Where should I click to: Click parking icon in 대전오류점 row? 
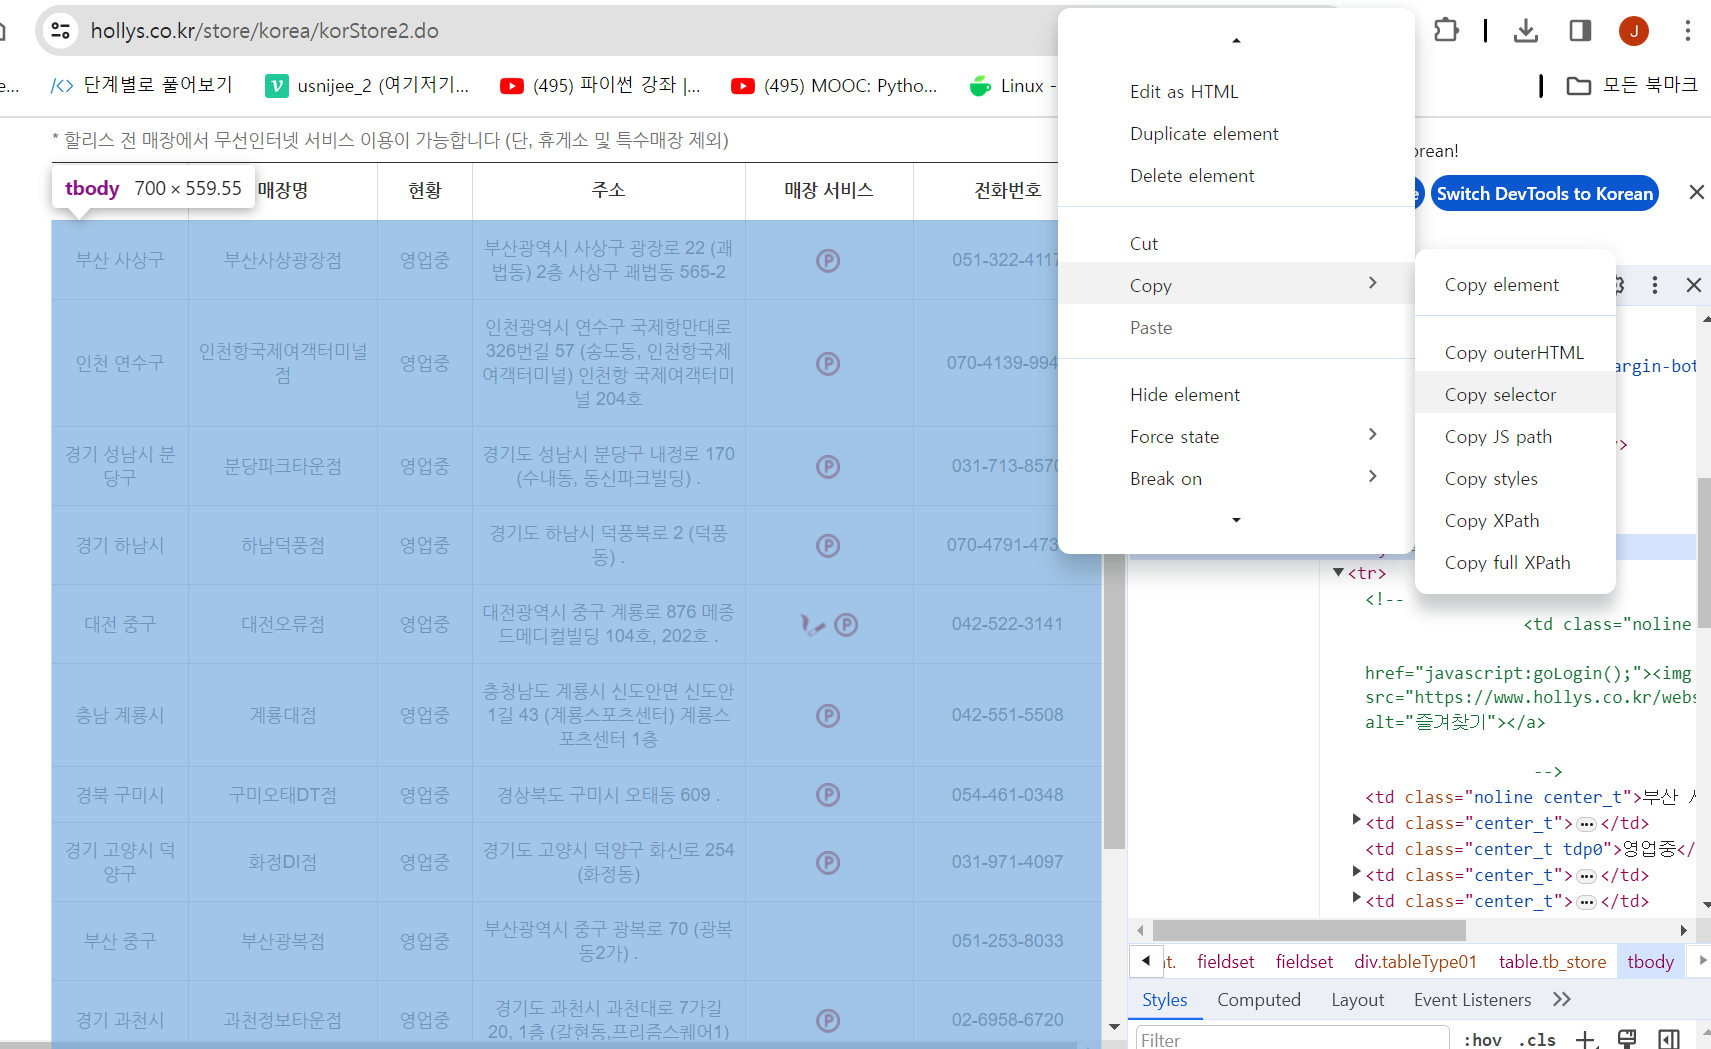(846, 625)
